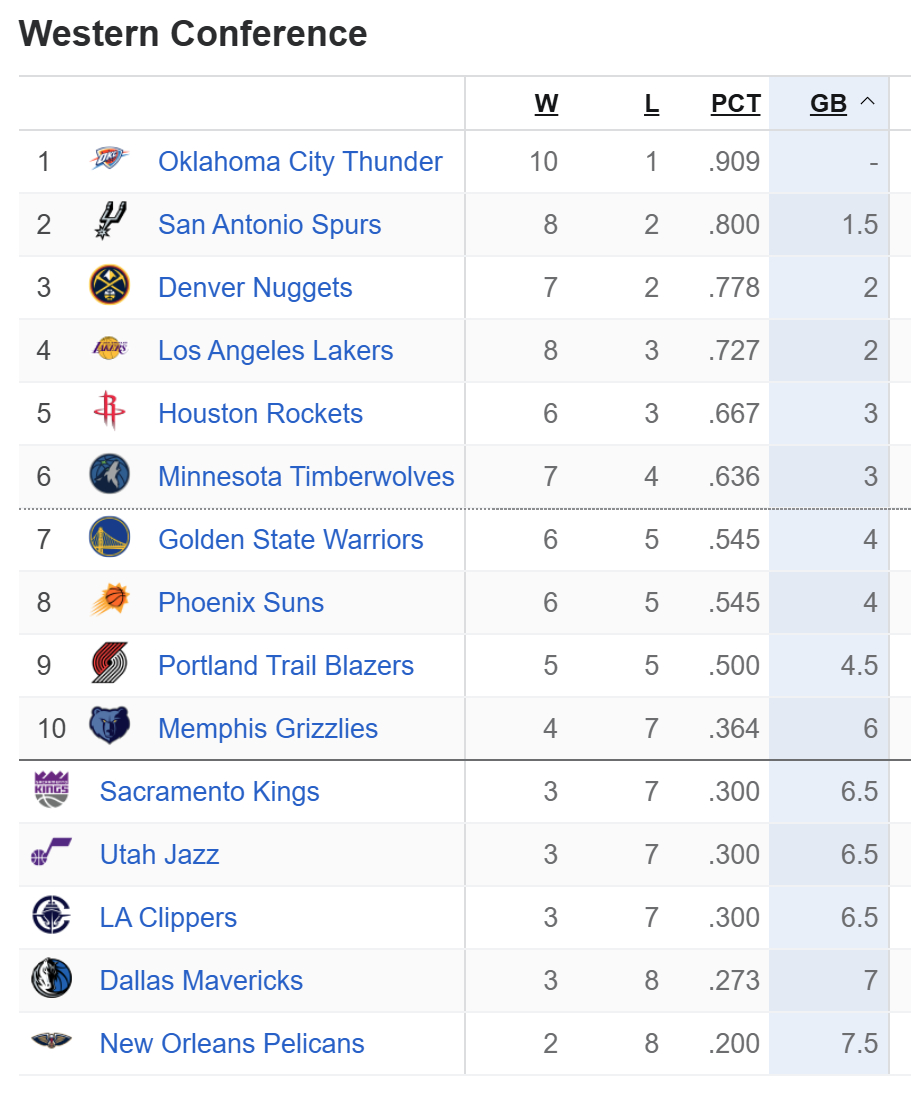The image size is (911, 1093).
Task: Click the Minnesota Timberwolves logo
Action: (x=109, y=476)
